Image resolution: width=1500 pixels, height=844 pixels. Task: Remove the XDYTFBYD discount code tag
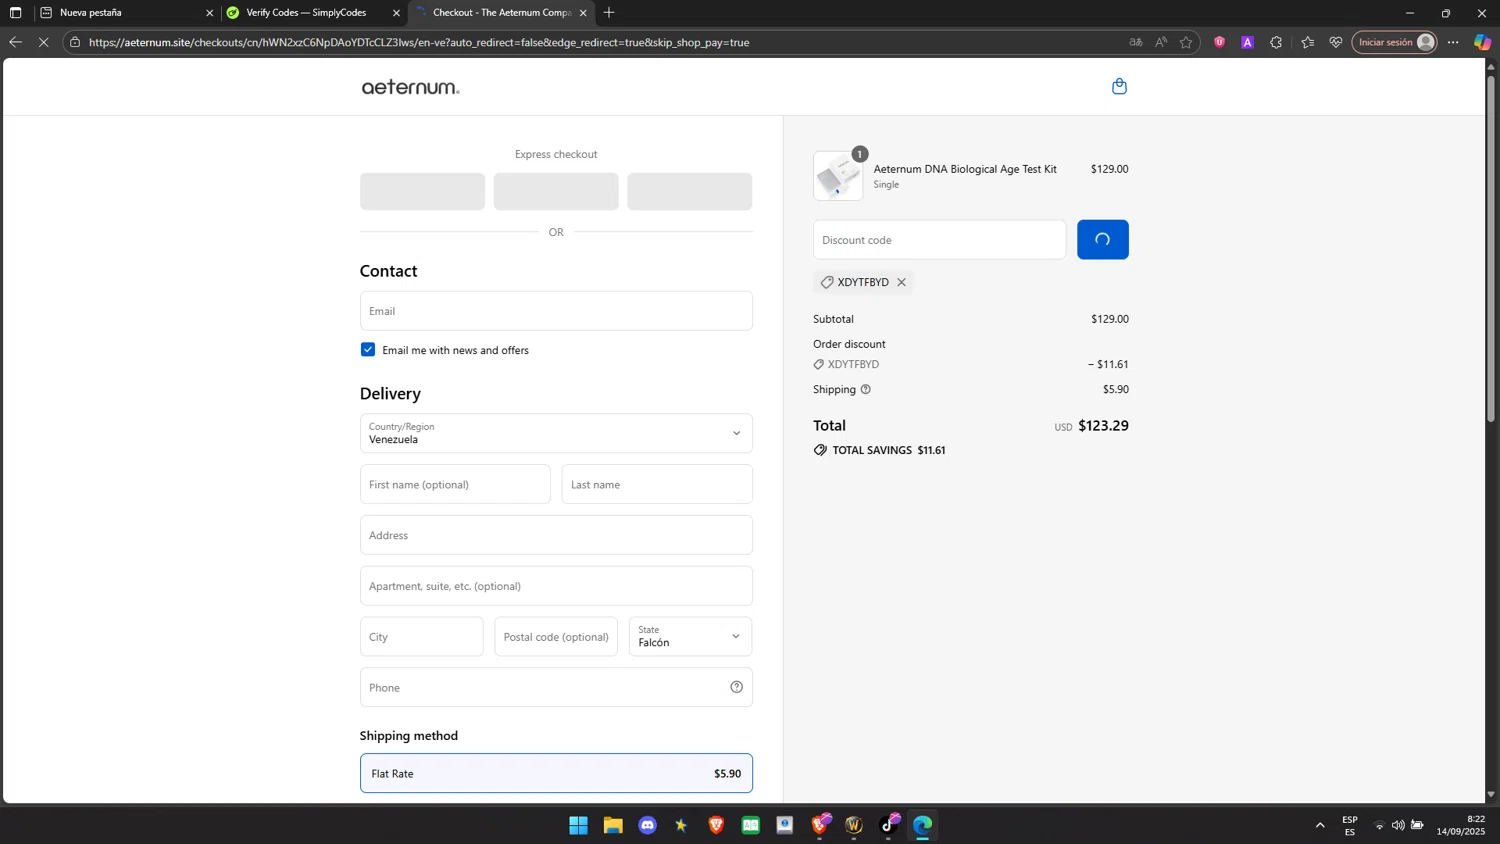click(x=901, y=282)
